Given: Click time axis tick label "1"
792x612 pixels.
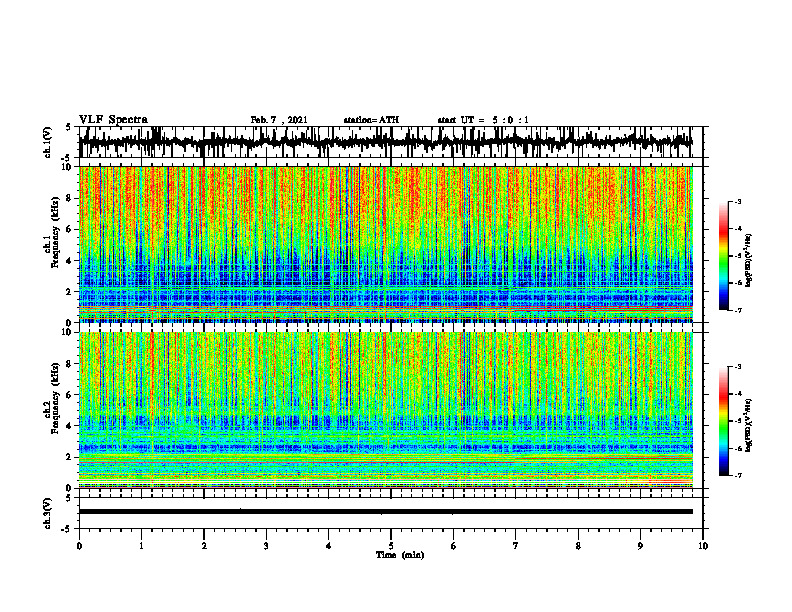Looking at the screenshot, I should pyautogui.click(x=141, y=546).
